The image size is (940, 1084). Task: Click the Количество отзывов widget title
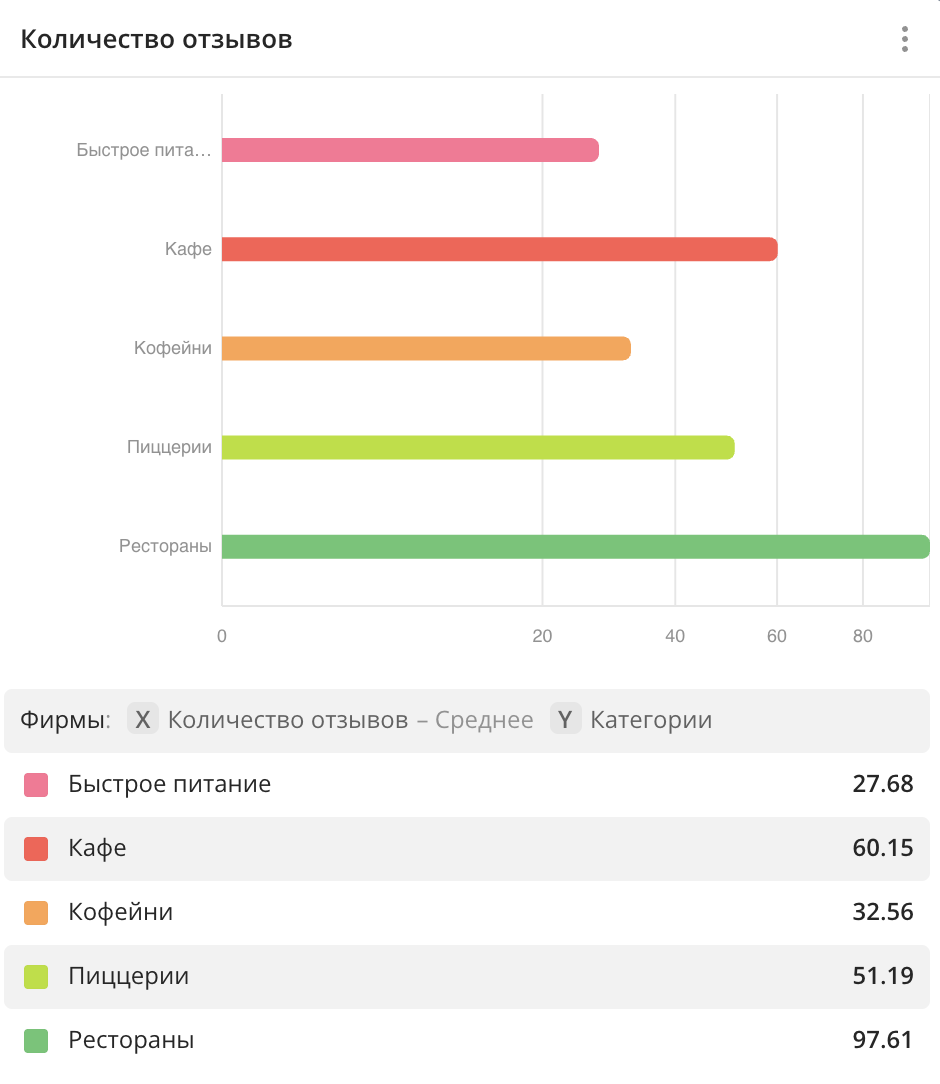(x=157, y=40)
